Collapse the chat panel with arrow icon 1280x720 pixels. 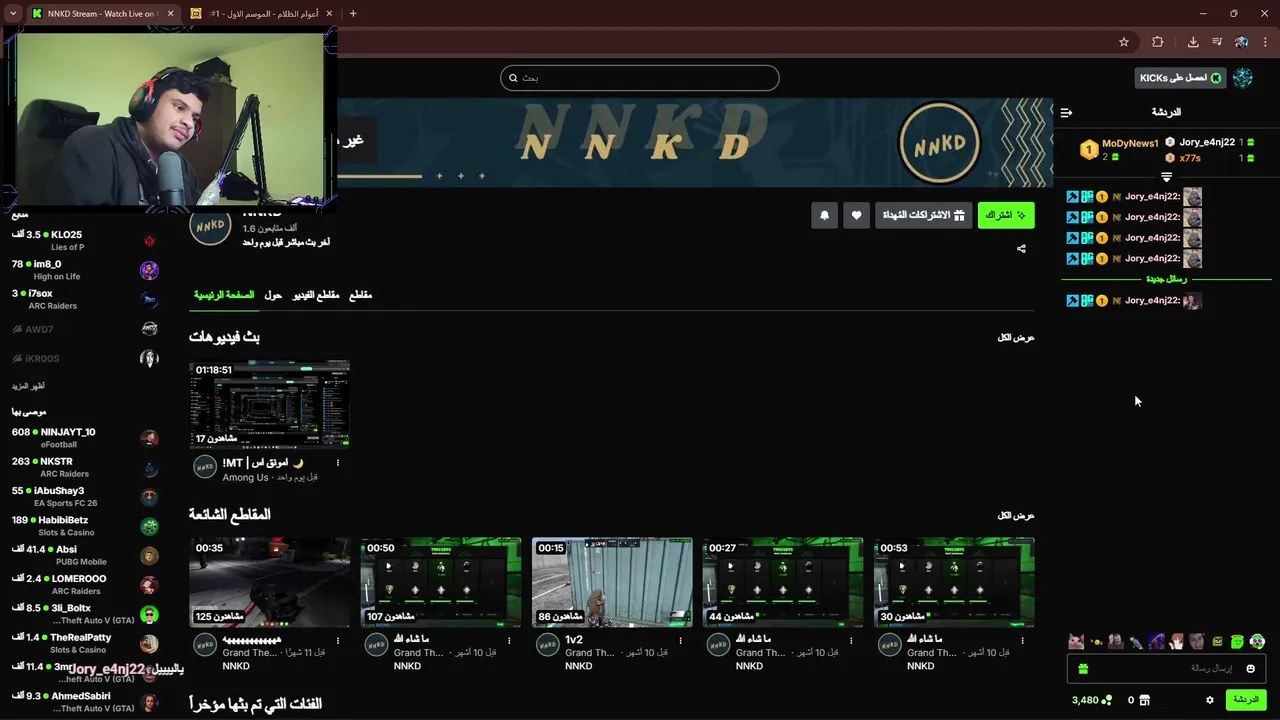1066,112
